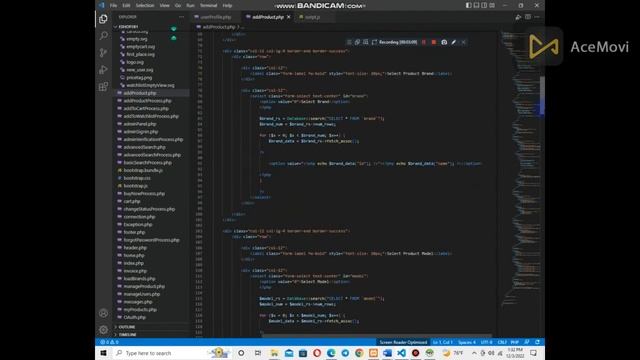The height and width of the screenshot is (360, 640).
Task: Open the Run menu
Action: coord(190,6)
